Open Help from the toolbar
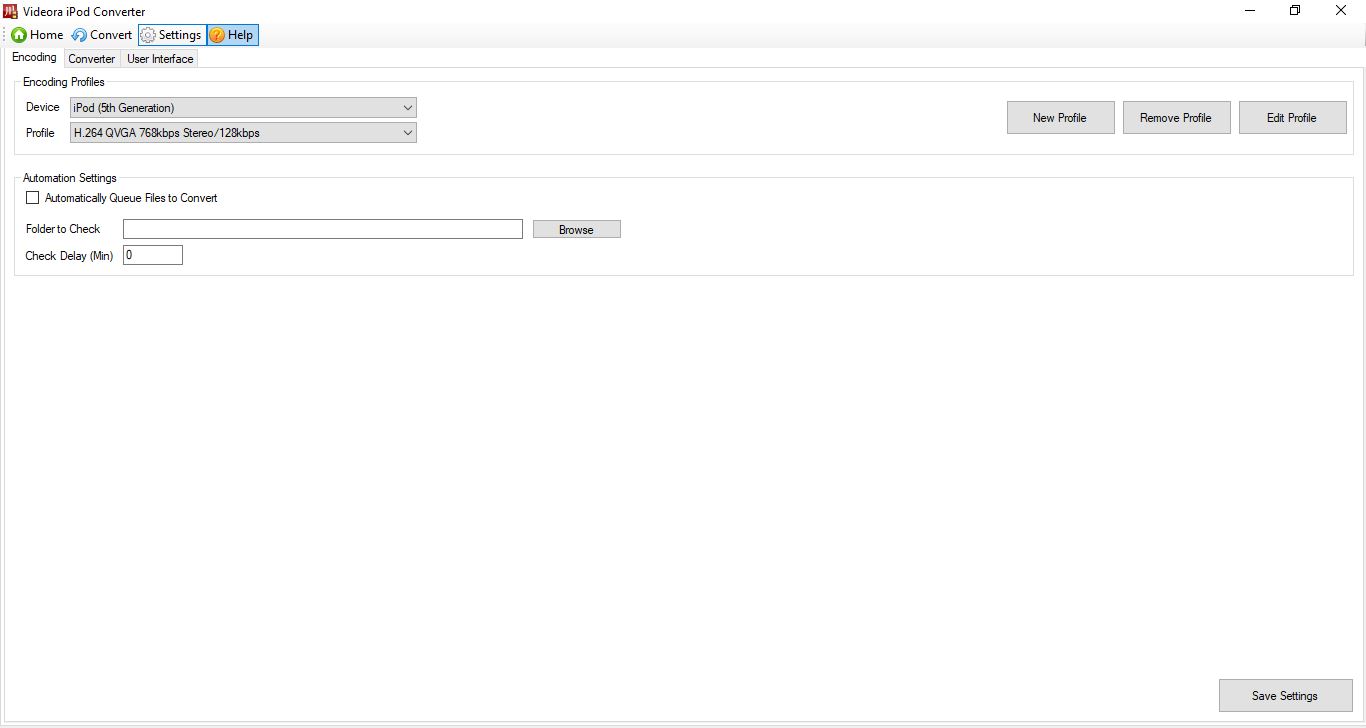The width and height of the screenshot is (1366, 728). pyautogui.click(x=233, y=35)
